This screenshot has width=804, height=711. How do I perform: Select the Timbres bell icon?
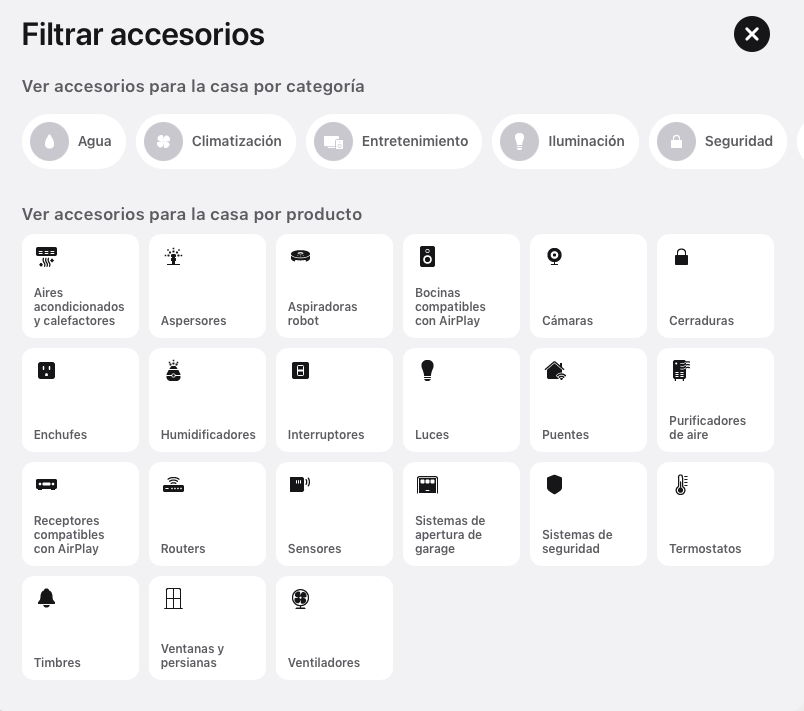[80, 627]
